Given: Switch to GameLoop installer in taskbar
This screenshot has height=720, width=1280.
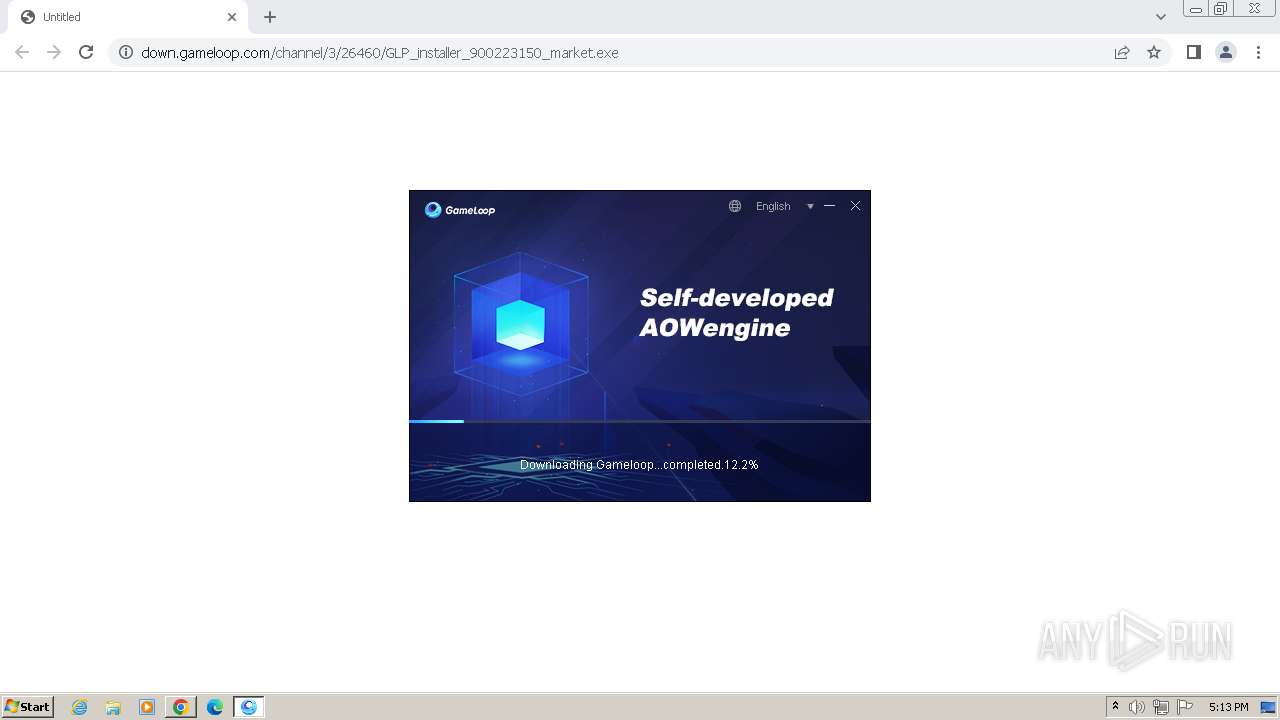Looking at the screenshot, I should [x=249, y=707].
